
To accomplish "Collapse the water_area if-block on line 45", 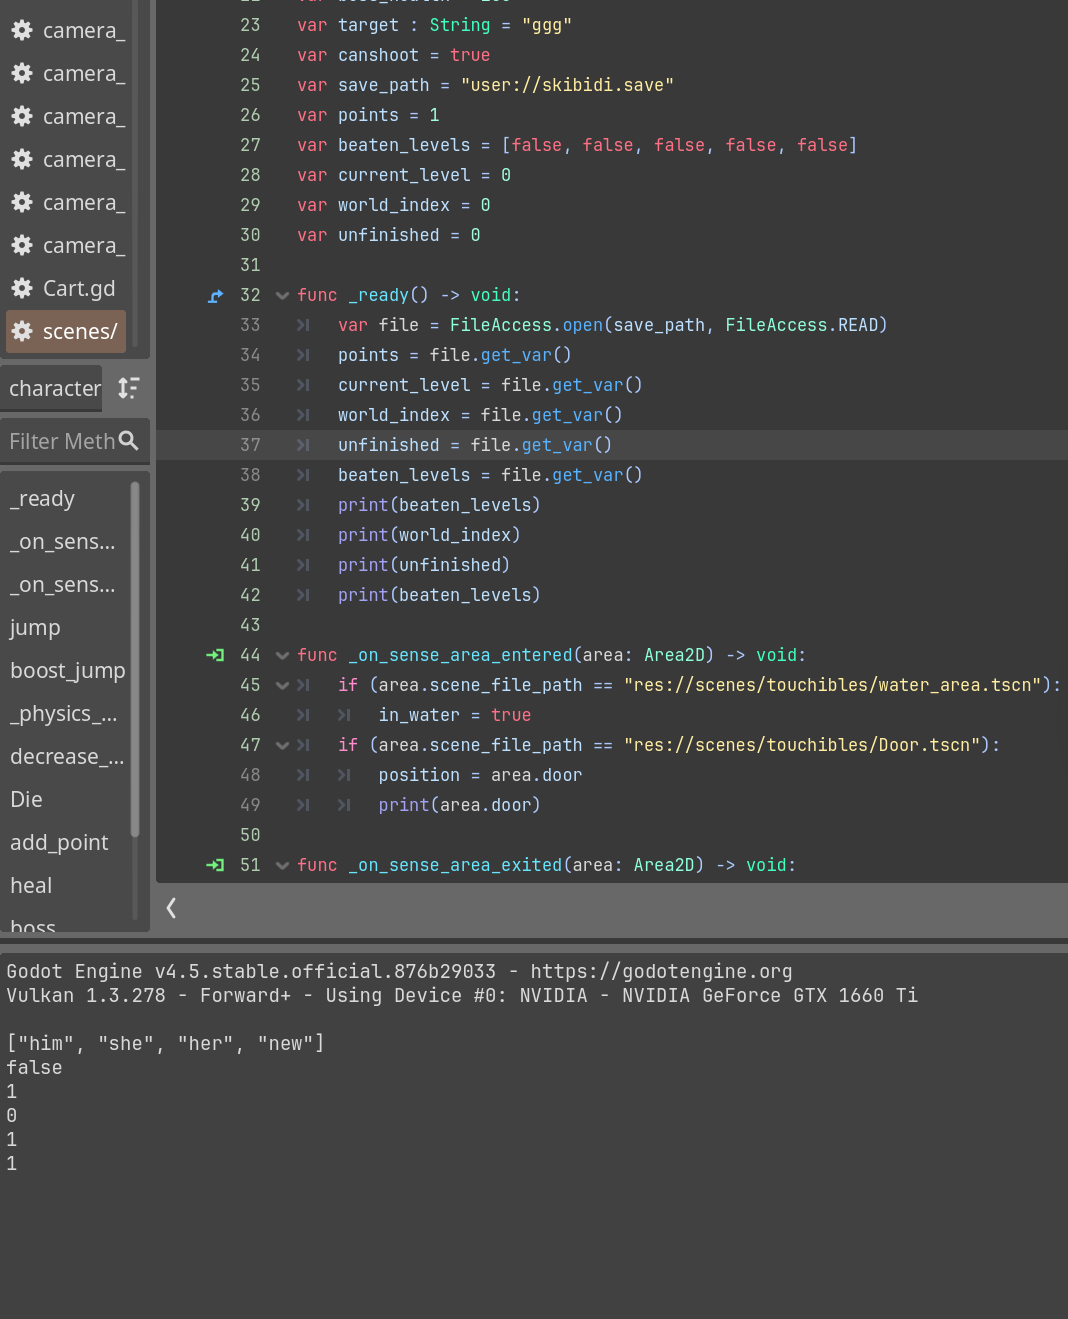I will click(282, 686).
